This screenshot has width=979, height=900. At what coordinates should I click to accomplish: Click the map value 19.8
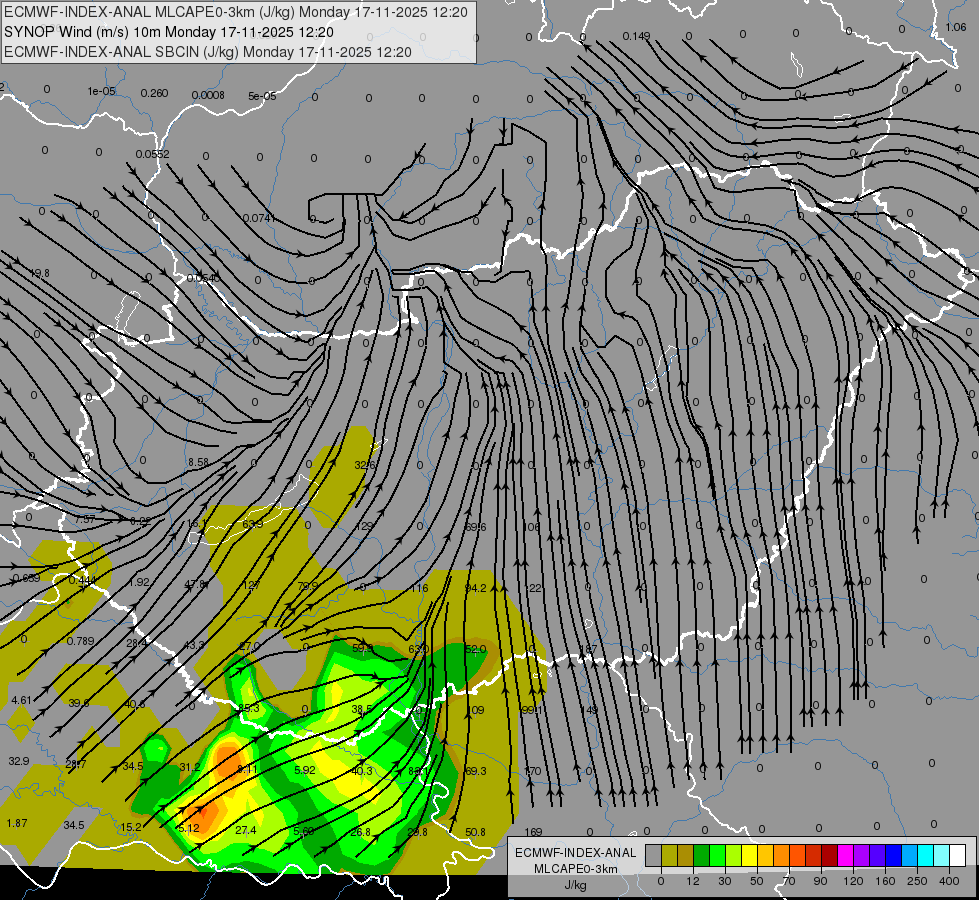point(39,274)
